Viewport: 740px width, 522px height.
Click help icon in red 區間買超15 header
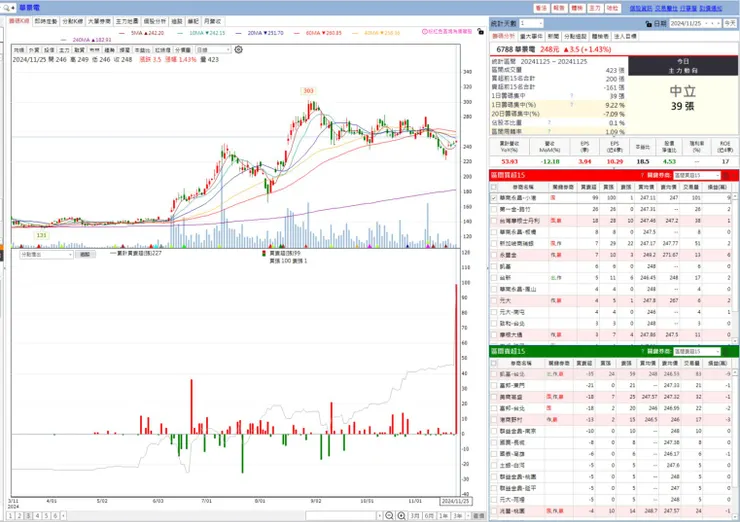(x=642, y=176)
